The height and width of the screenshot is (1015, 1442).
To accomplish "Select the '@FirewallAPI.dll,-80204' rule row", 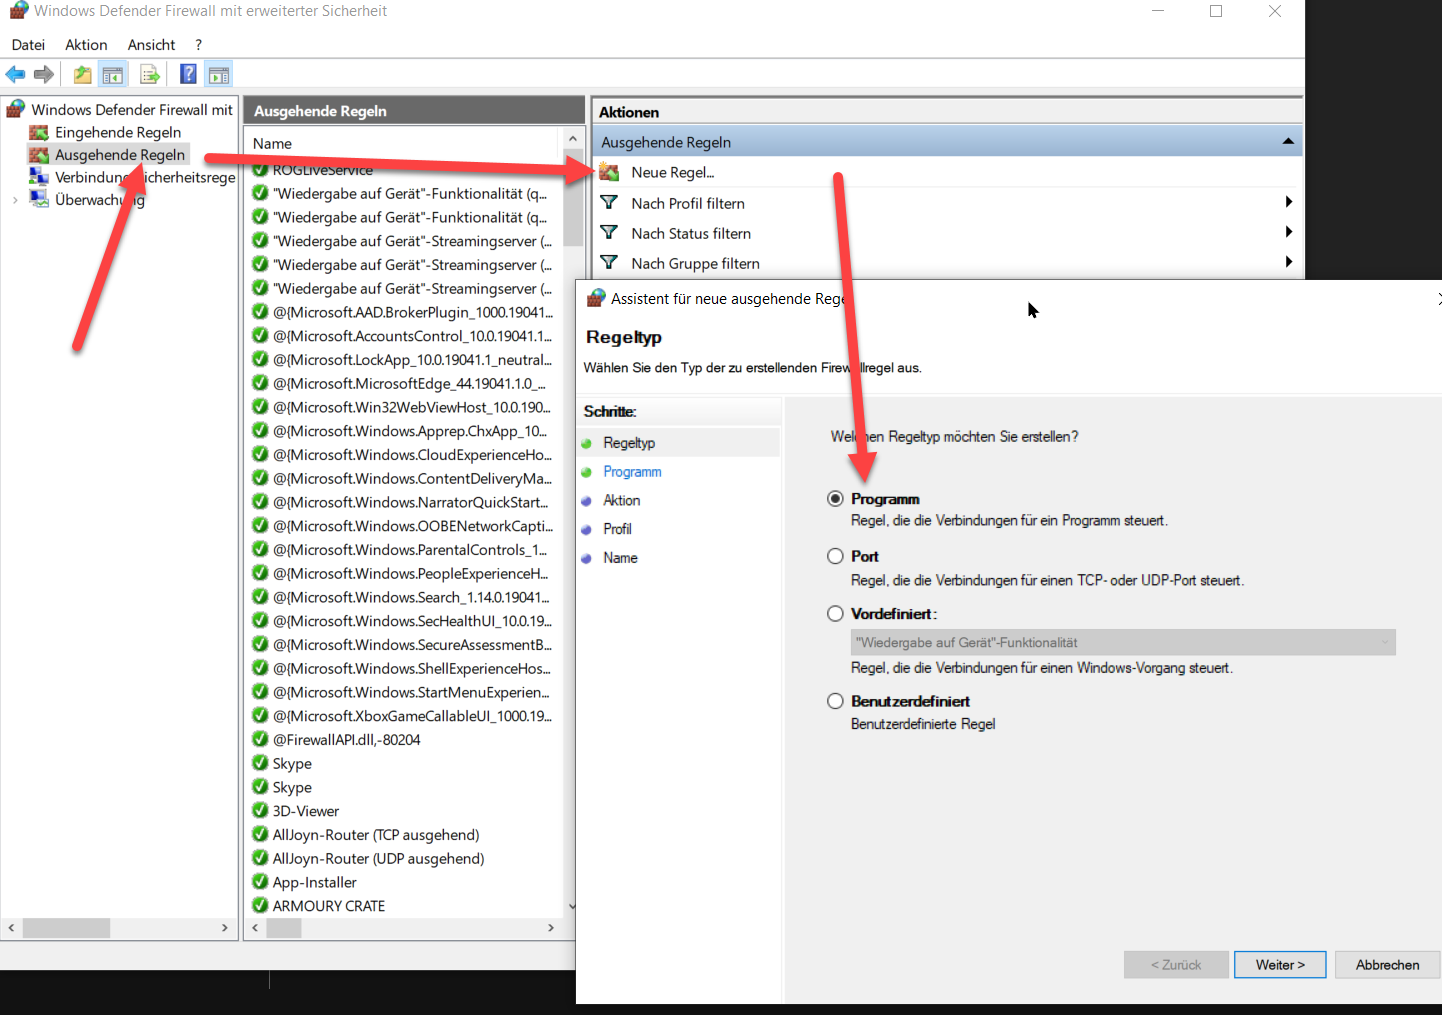I will (346, 740).
